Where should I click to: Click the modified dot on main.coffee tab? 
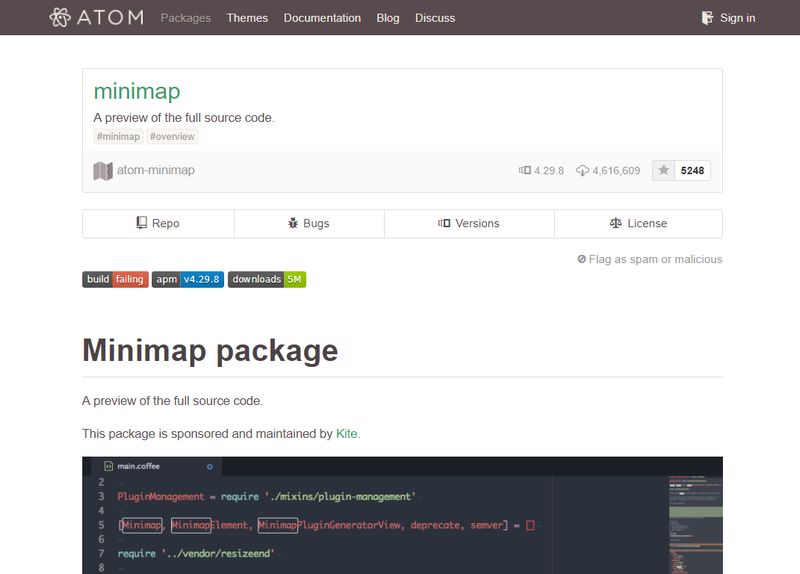click(209, 466)
